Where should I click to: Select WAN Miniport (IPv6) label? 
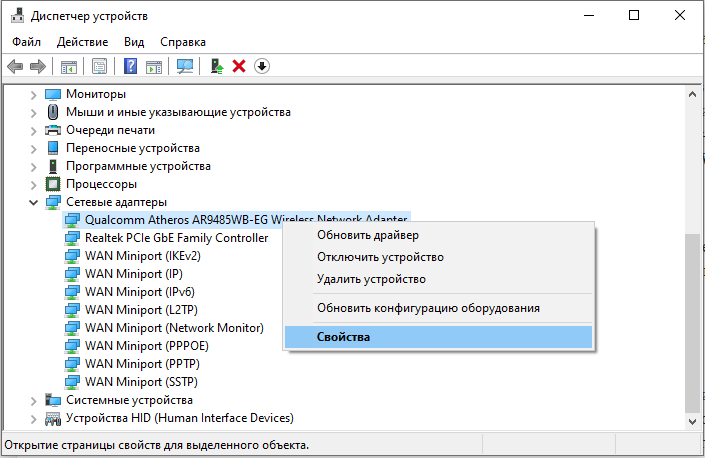tap(140, 292)
